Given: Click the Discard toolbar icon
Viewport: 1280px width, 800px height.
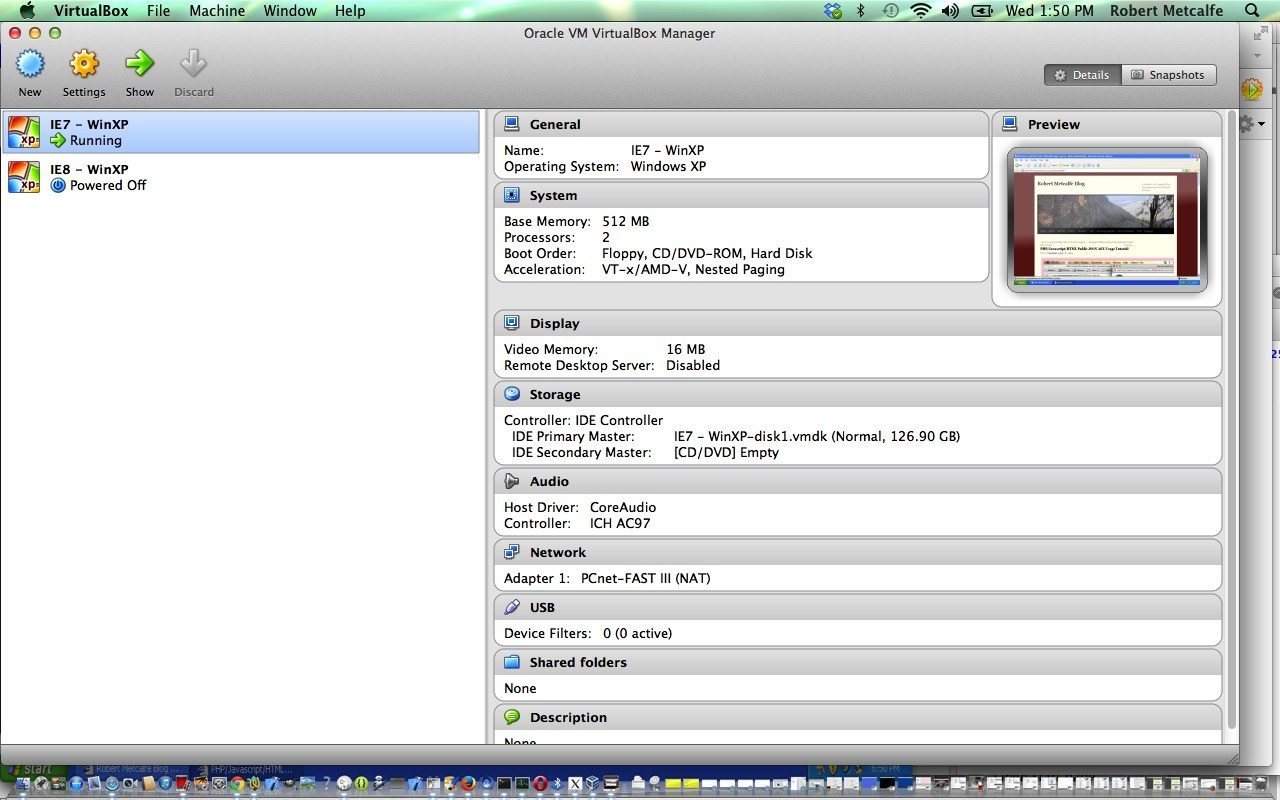Looking at the screenshot, I should (193, 65).
